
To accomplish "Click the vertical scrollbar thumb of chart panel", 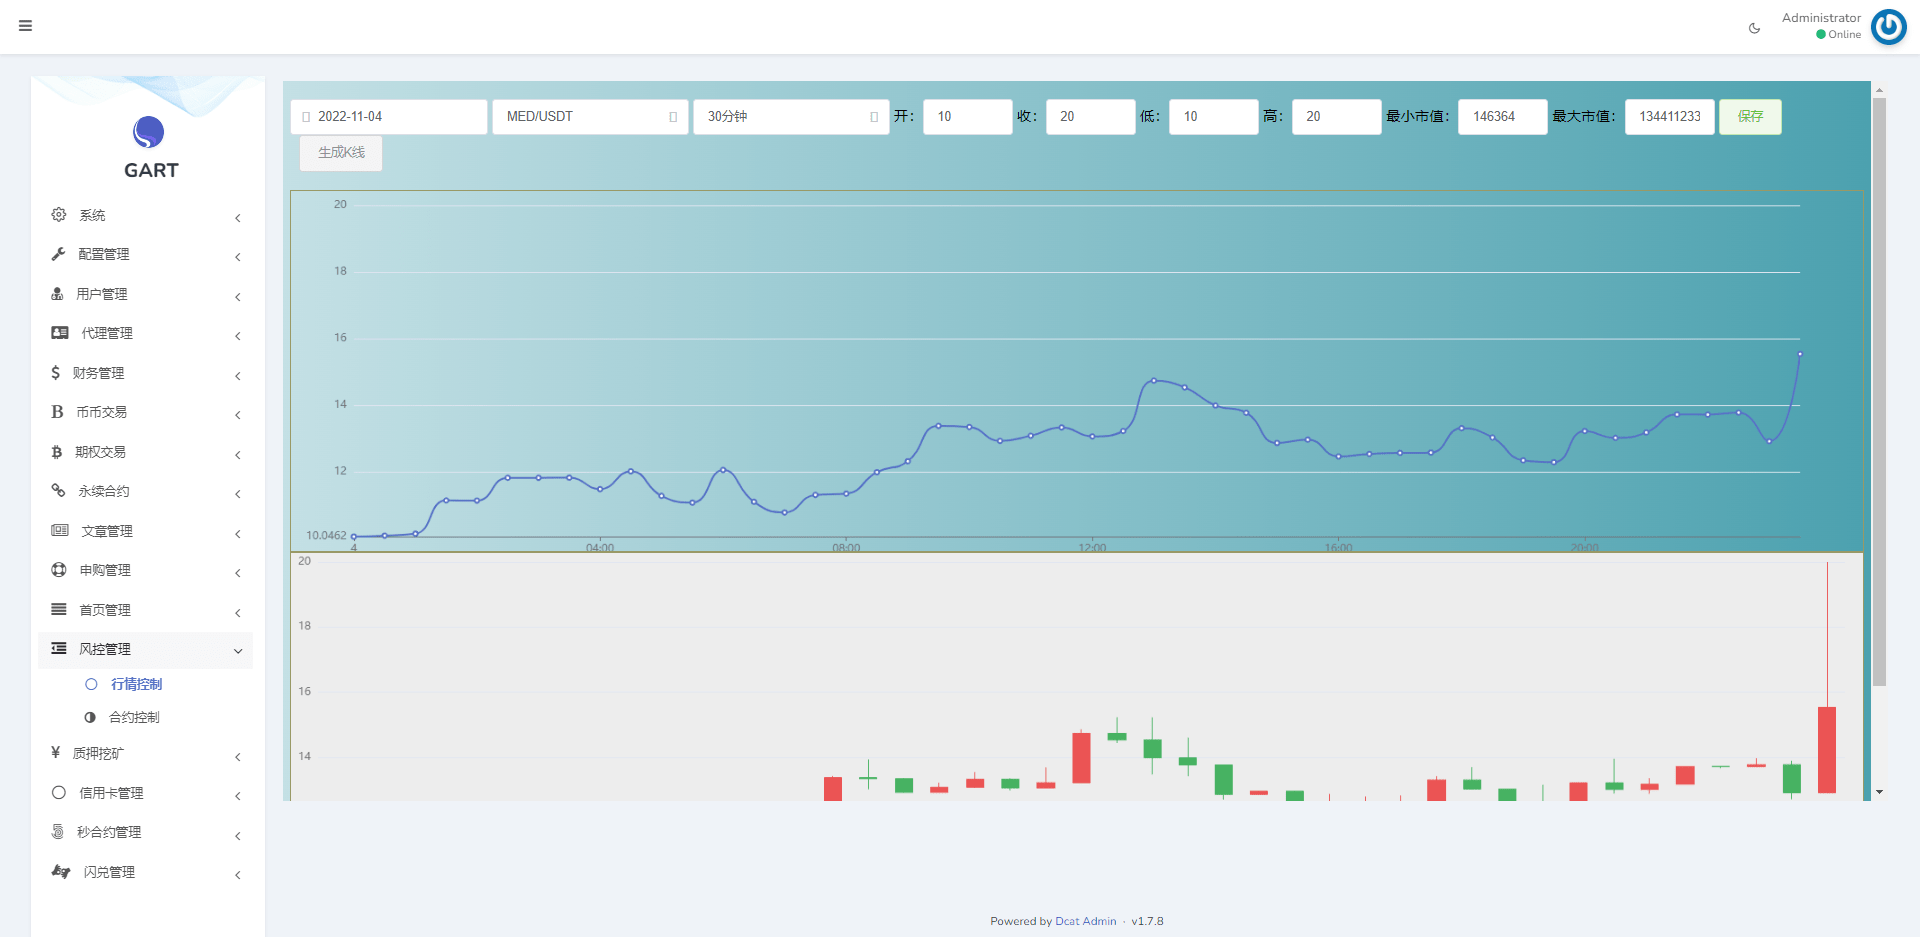I will [1879, 391].
